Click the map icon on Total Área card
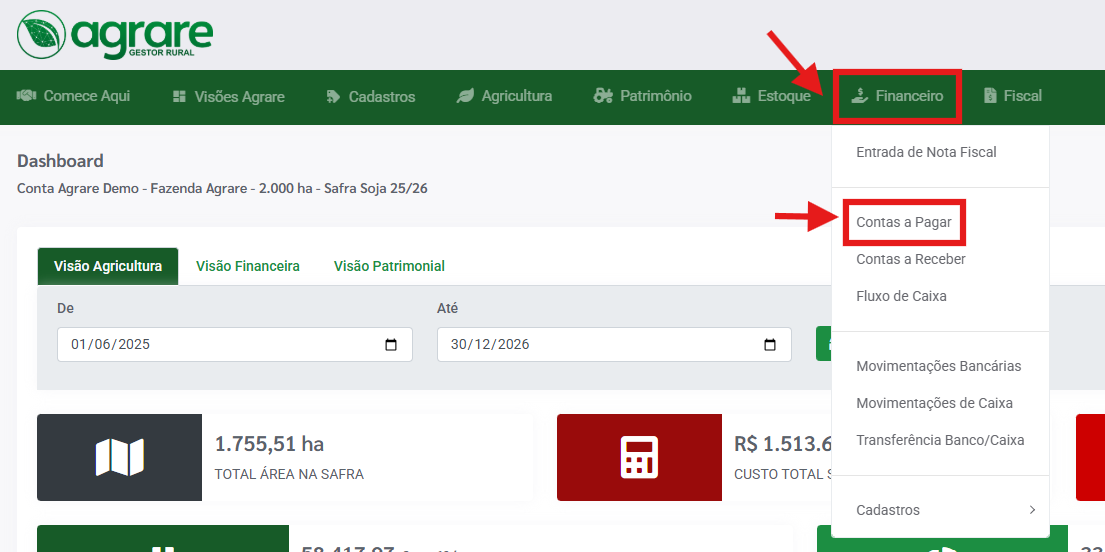 tap(119, 457)
